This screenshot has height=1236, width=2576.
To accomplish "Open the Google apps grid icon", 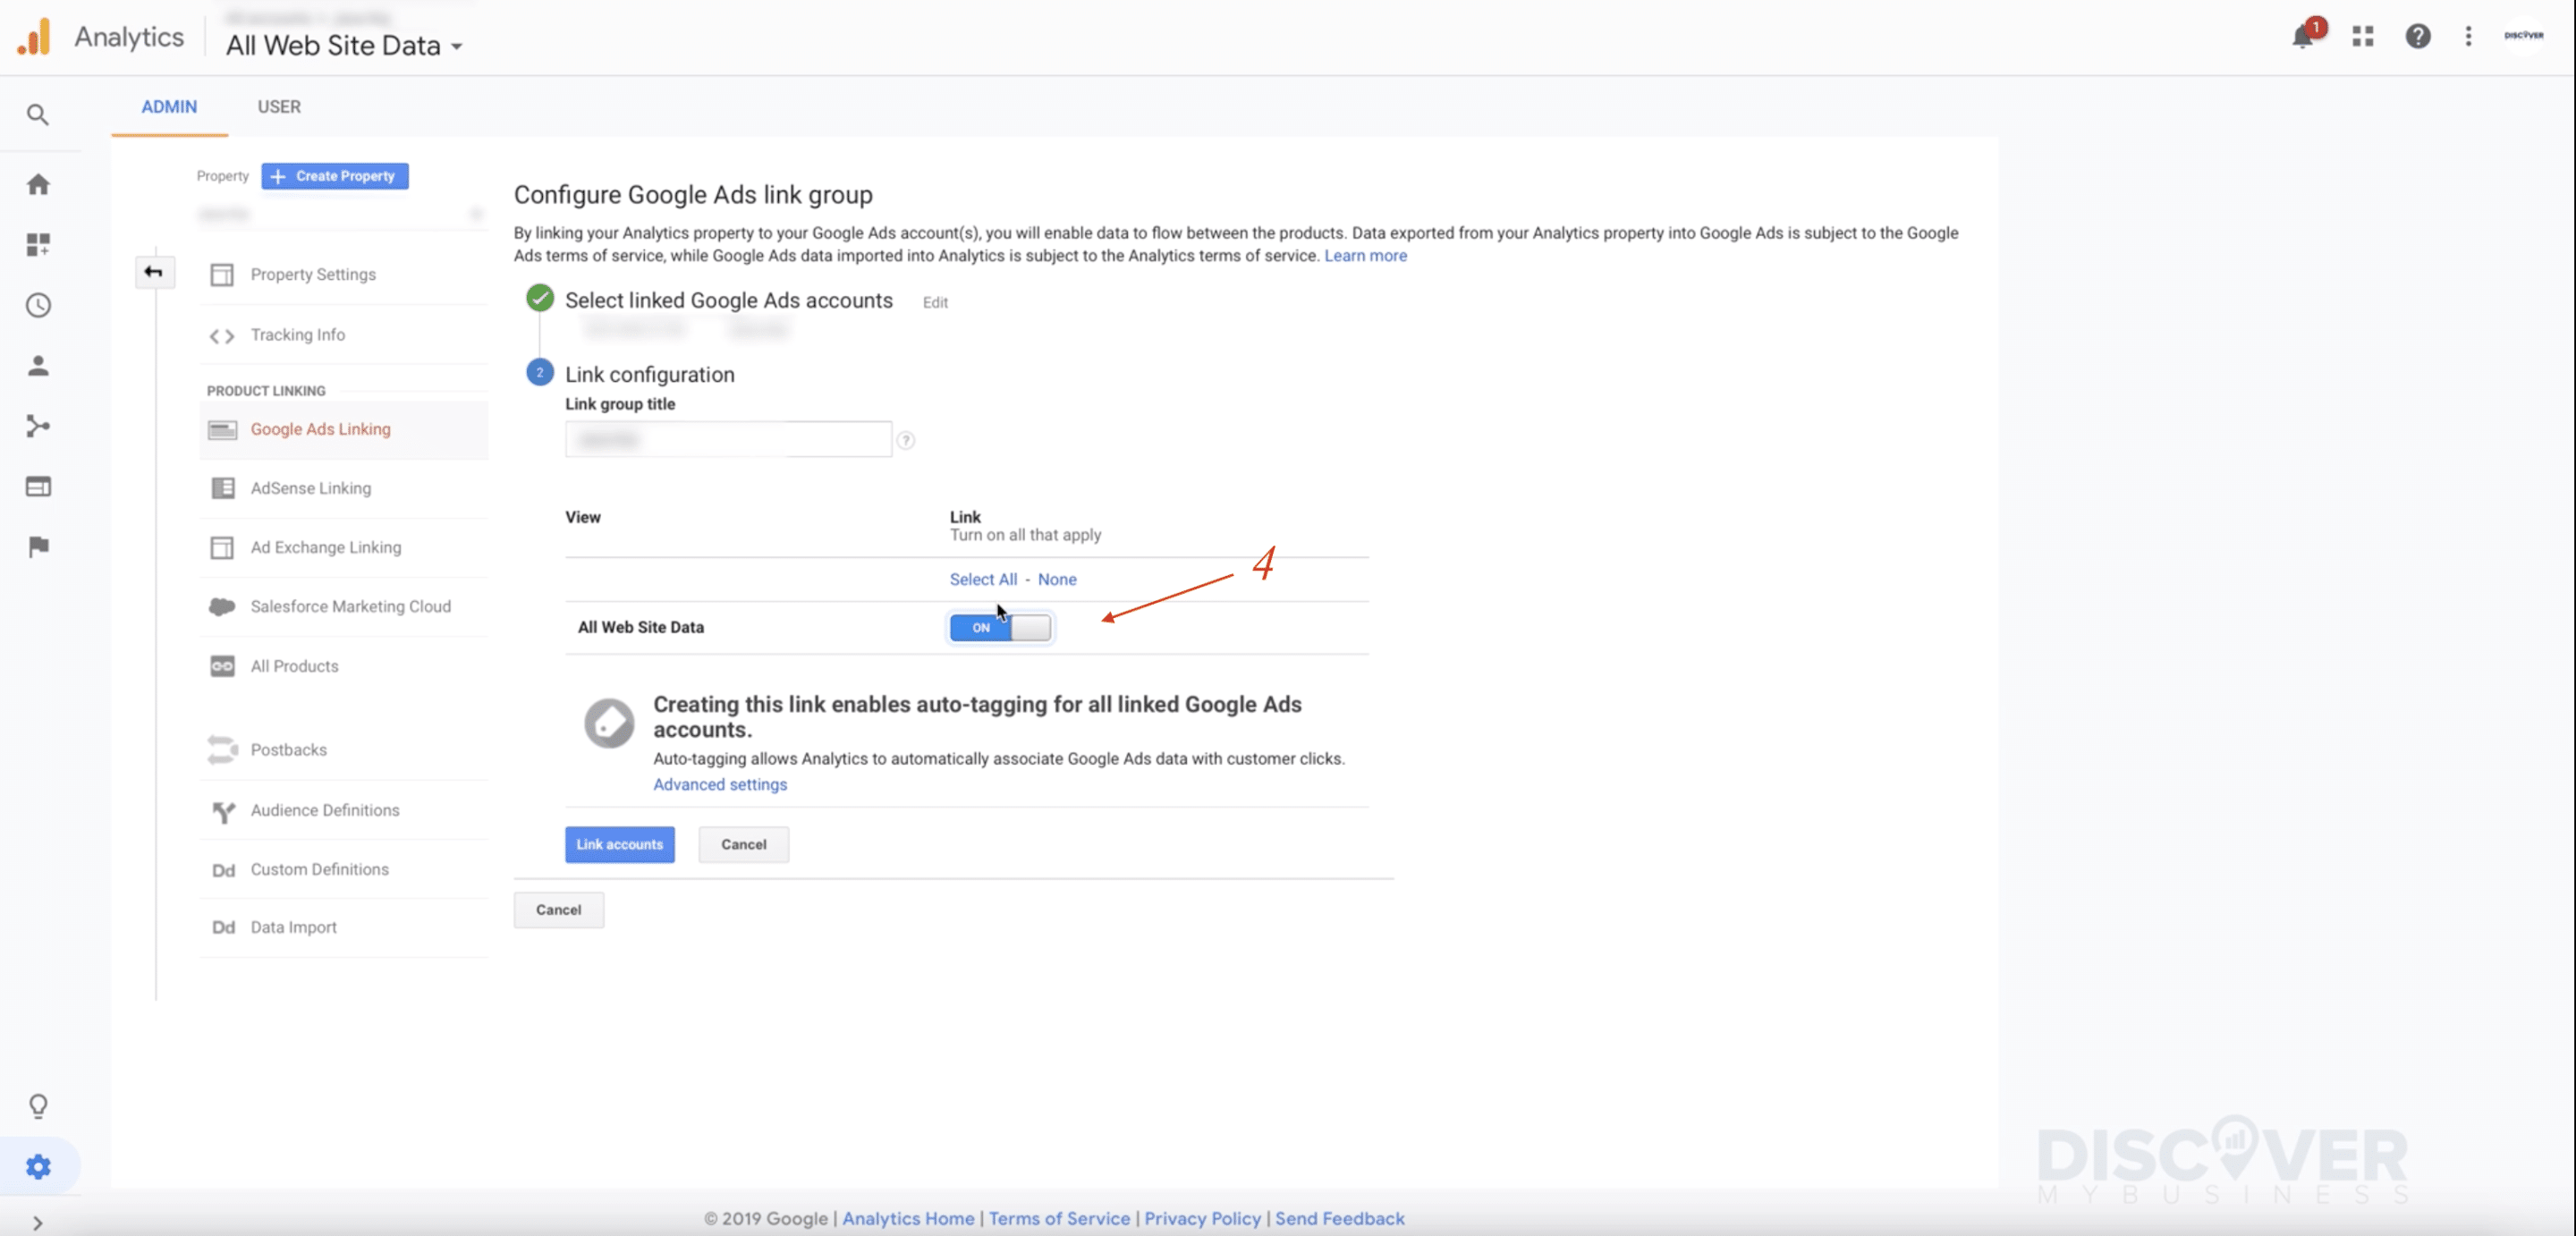I will pos(2363,37).
